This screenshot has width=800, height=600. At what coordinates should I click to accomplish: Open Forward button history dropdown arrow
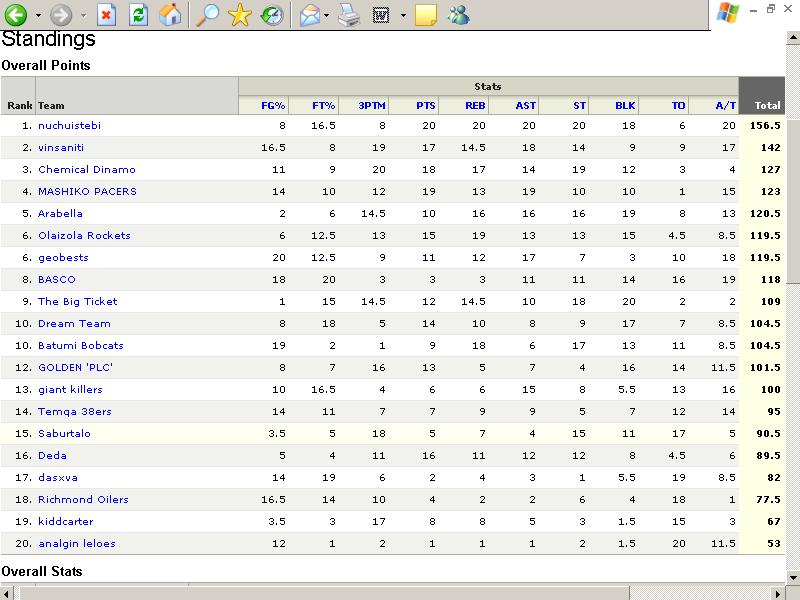pos(83,15)
